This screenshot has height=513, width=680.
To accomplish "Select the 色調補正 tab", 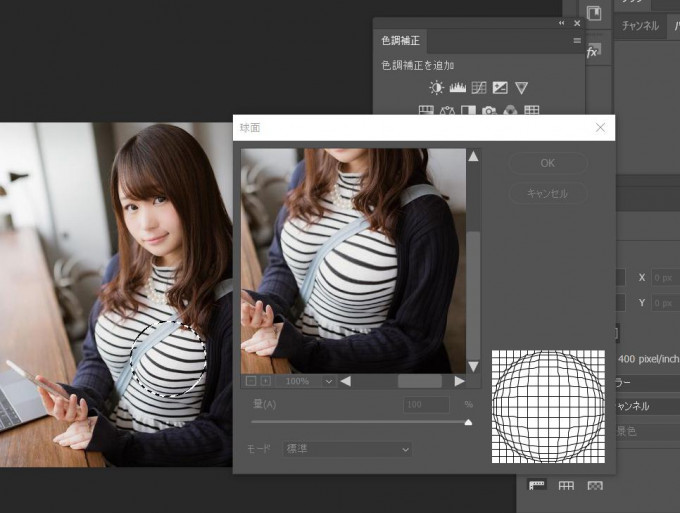I will 400,41.
